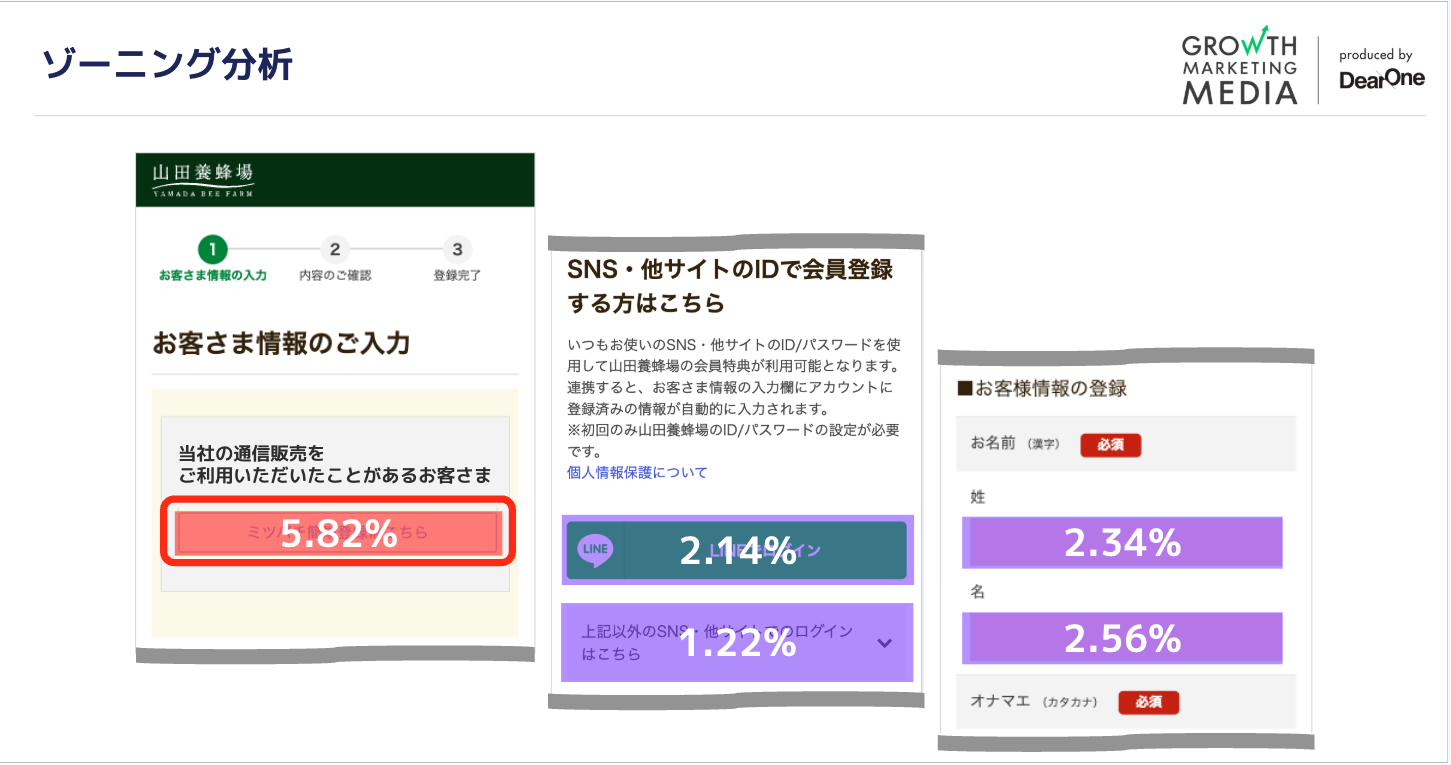Screen dimensions: 1451x765
Task: Click step 2 circle 内容のご確認
Action: point(335,250)
